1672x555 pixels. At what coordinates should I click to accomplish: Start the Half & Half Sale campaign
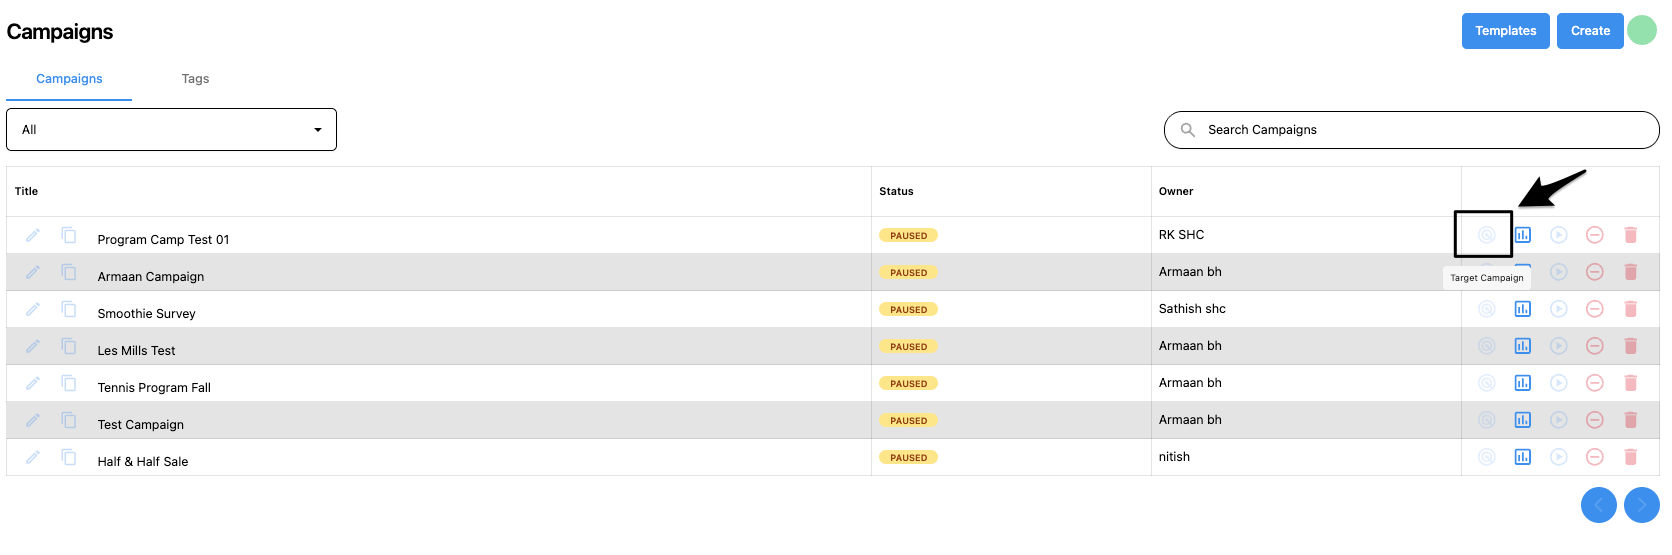click(x=1558, y=457)
